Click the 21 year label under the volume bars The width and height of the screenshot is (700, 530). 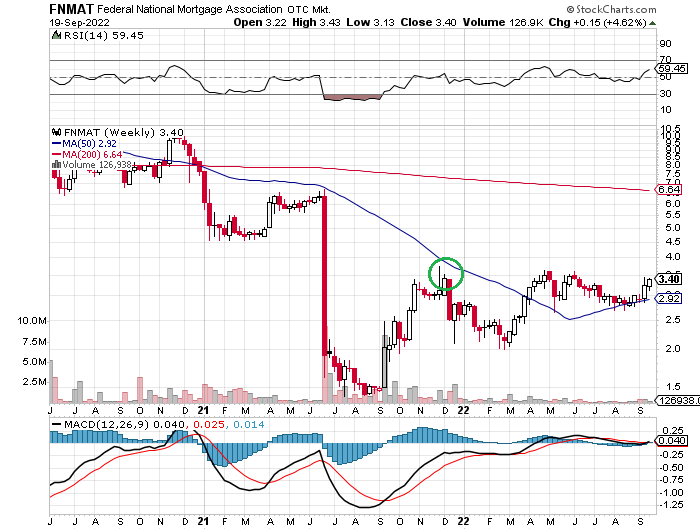point(203,410)
